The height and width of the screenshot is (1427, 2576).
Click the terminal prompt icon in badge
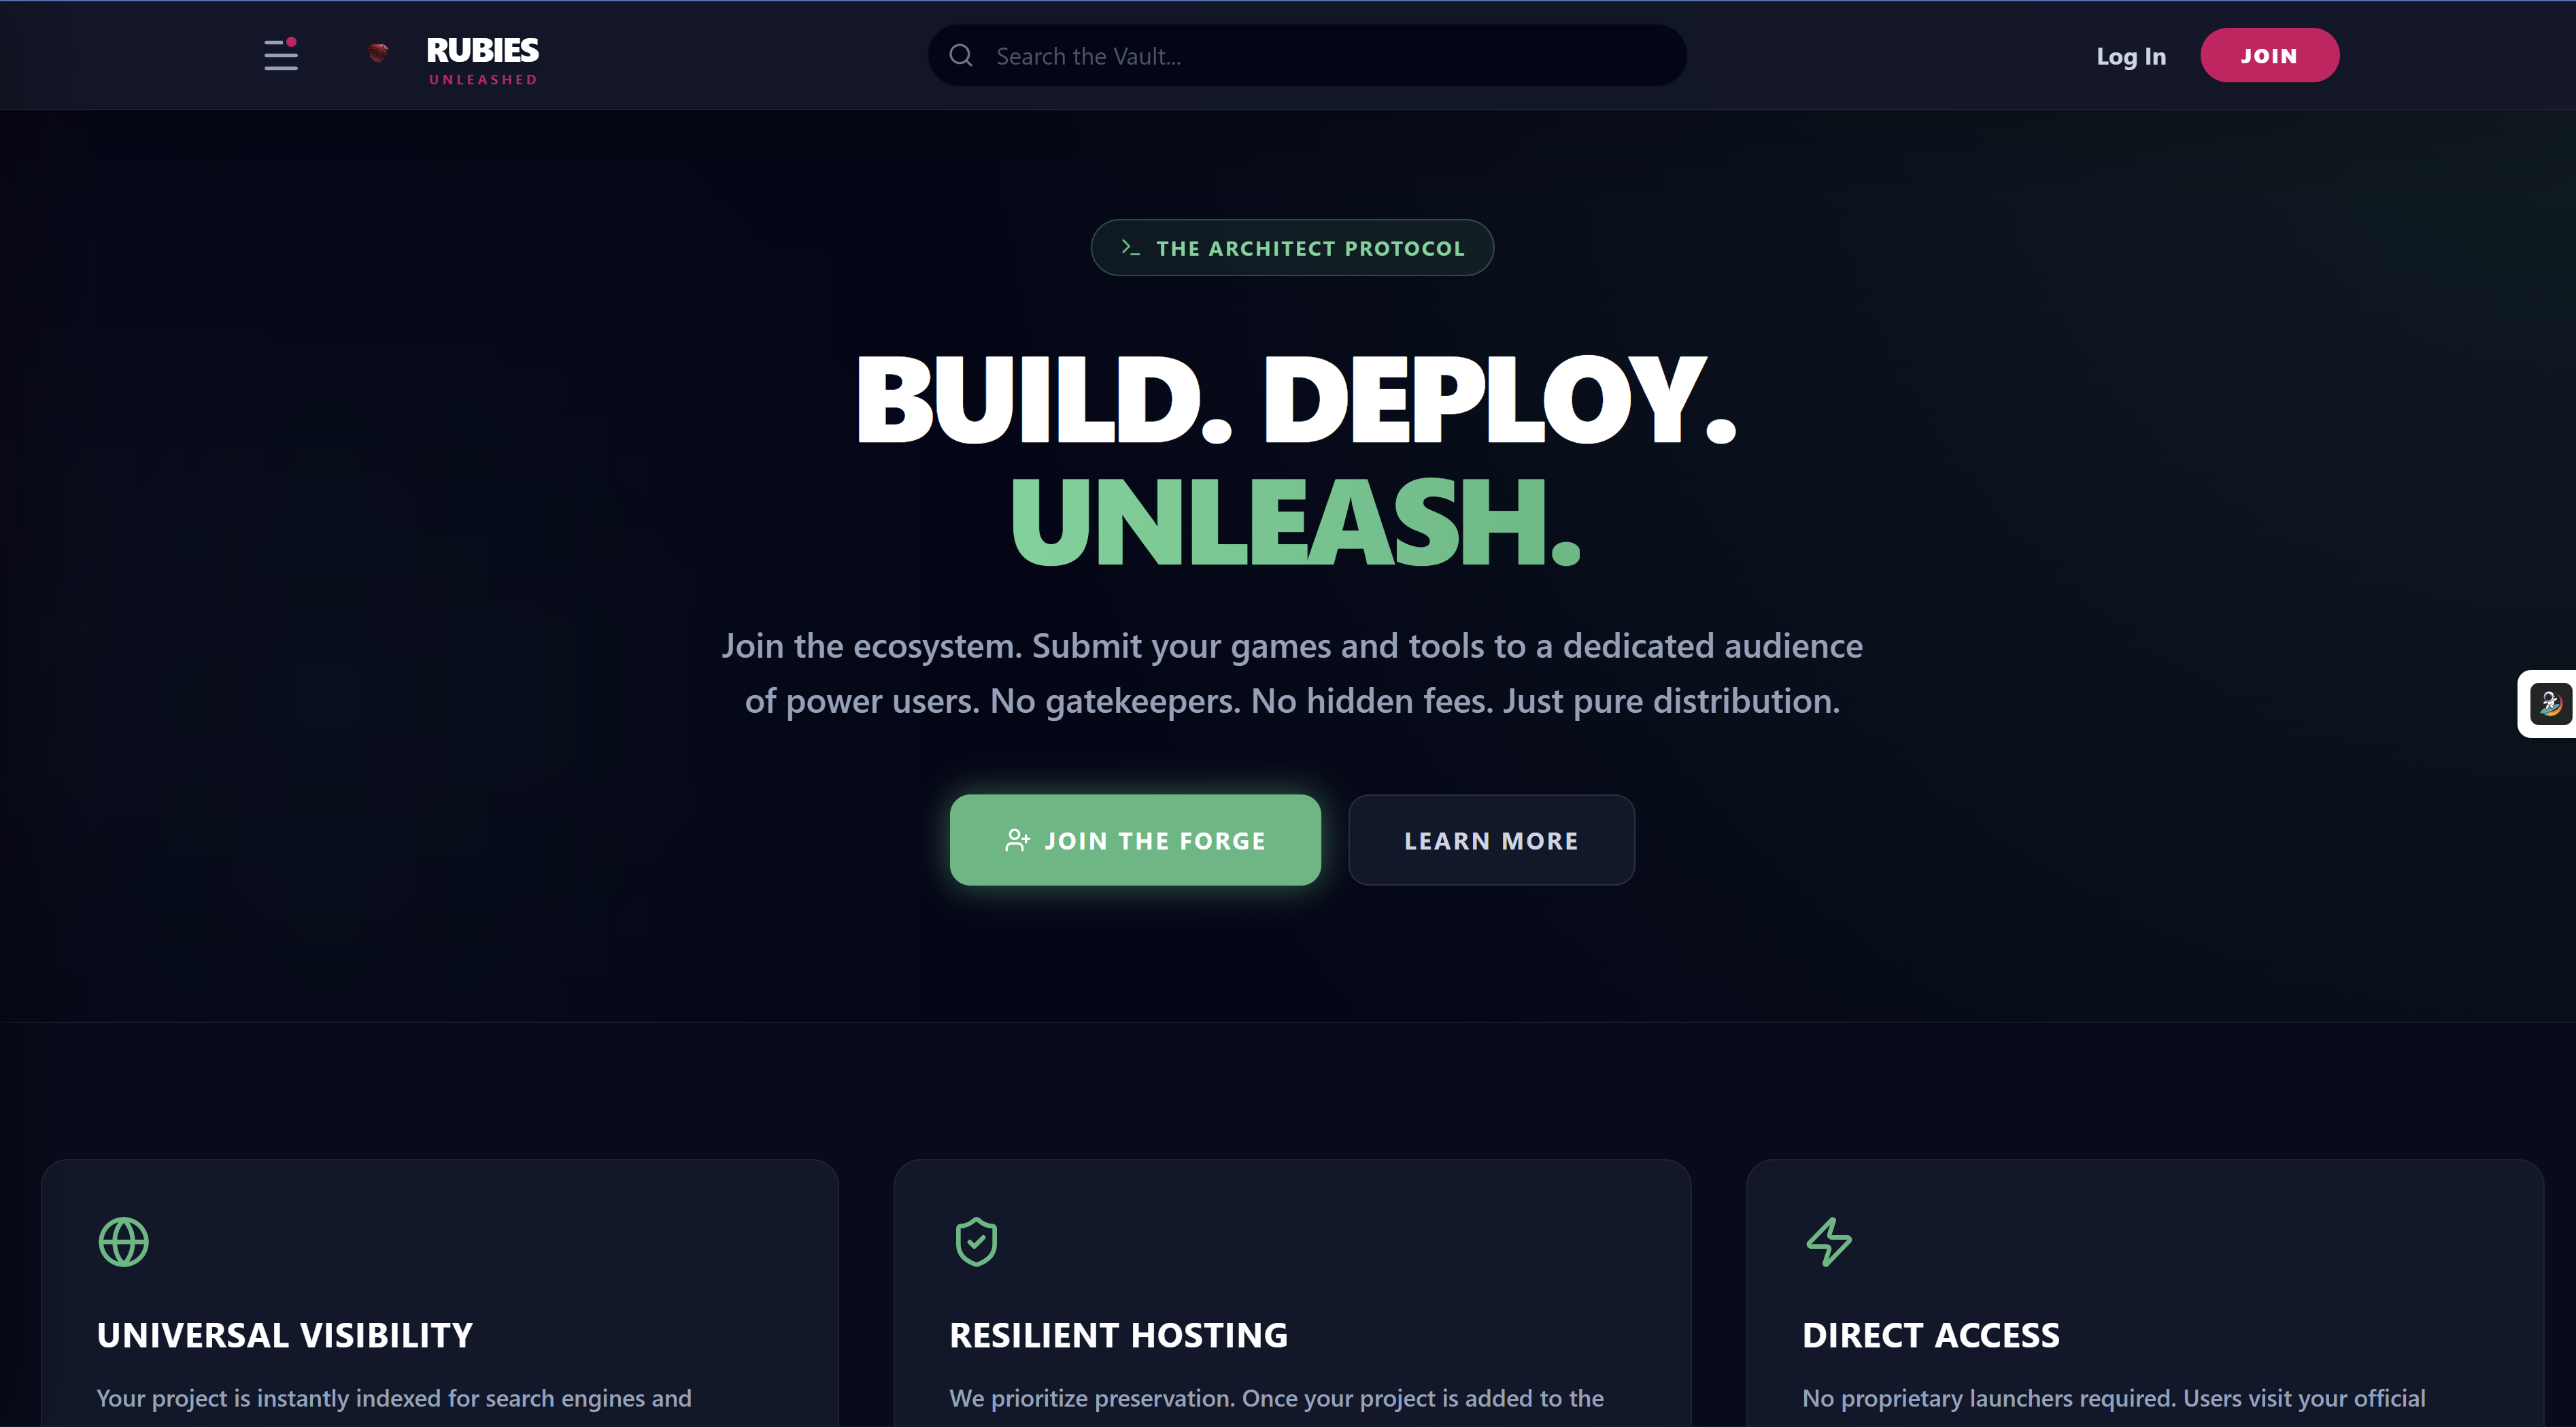click(x=1130, y=247)
